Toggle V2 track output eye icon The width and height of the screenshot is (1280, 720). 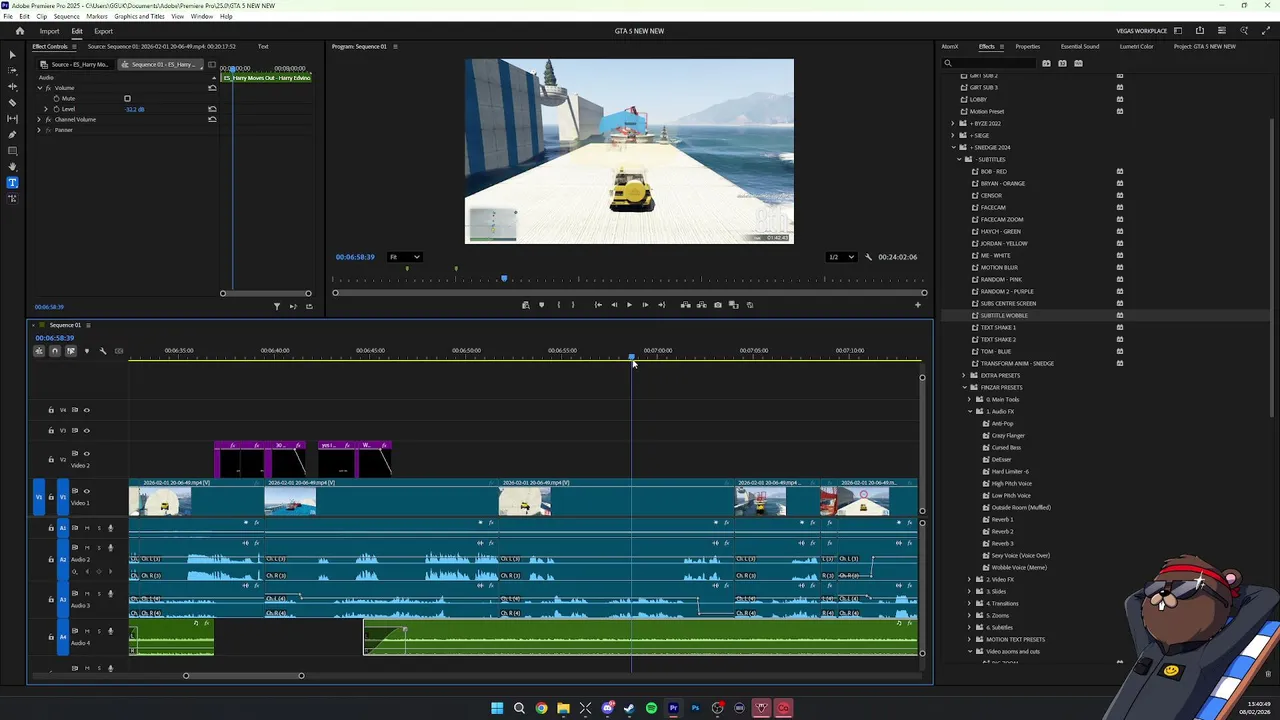click(x=86, y=454)
